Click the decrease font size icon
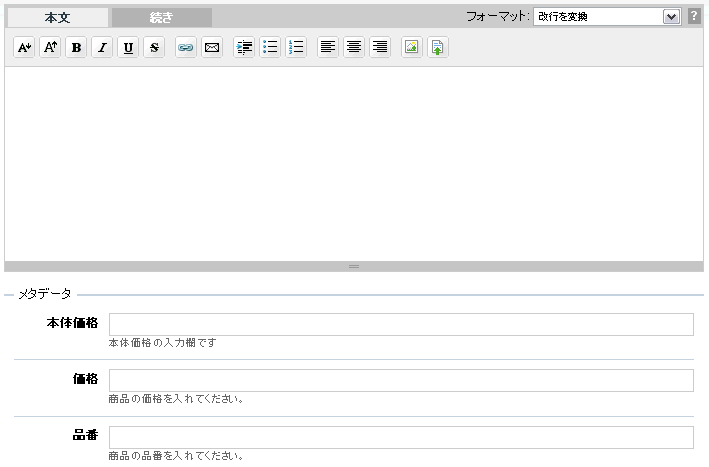This screenshot has height=467, width=709. point(24,47)
